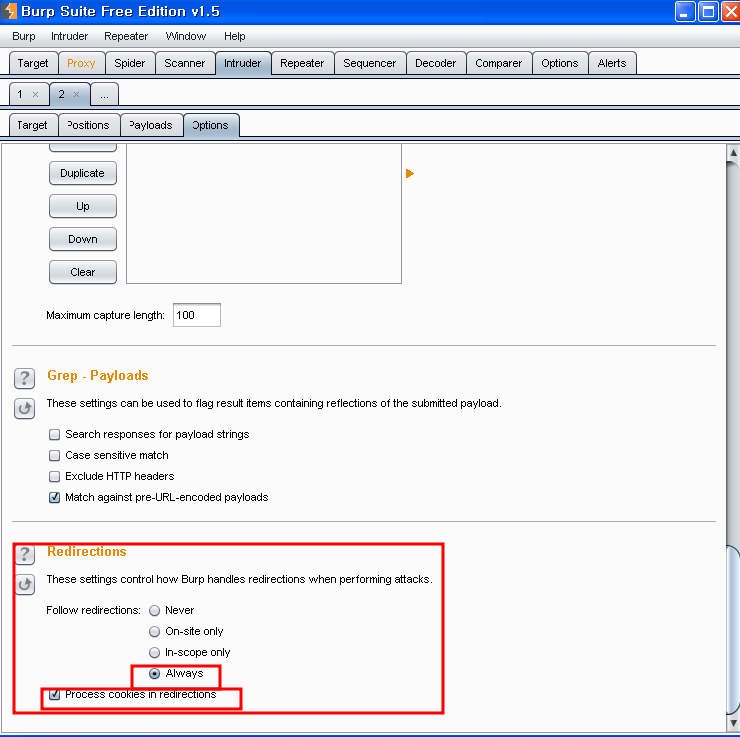The height and width of the screenshot is (737, 740).
Task: Open the Help menu
Action: [x=235, y=36]
